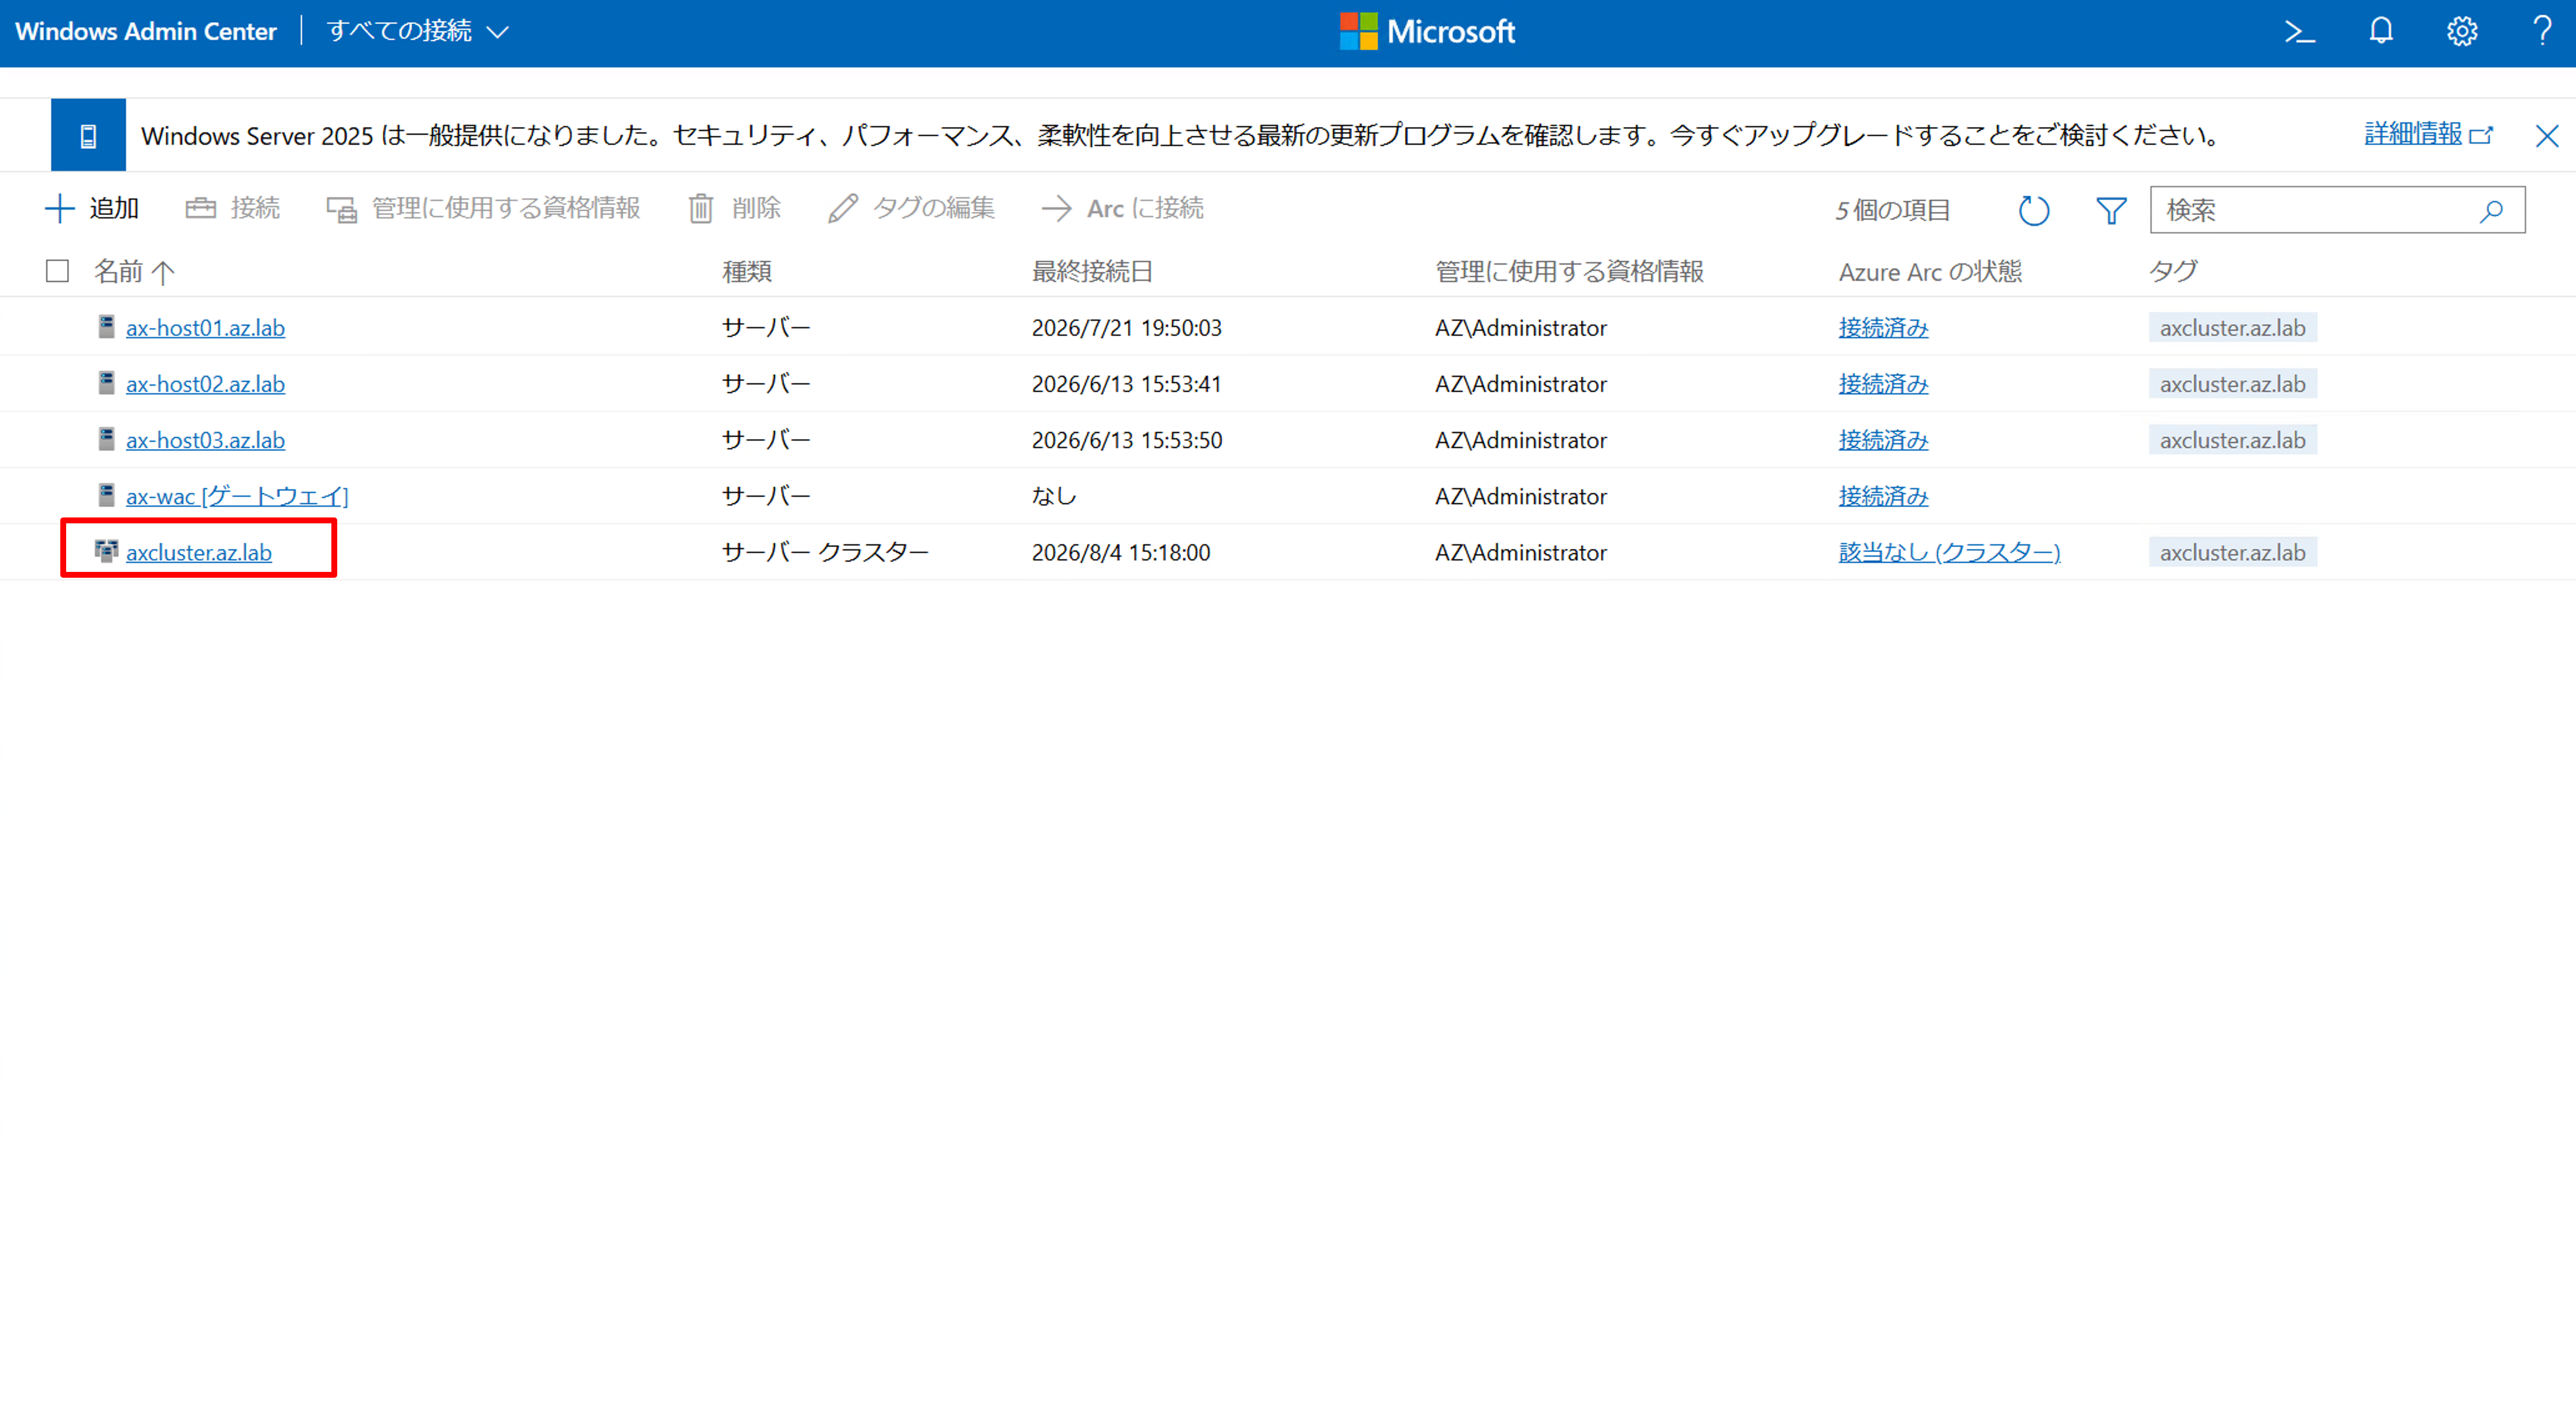Click 追加 to add a connection

[x=92, y=208]
